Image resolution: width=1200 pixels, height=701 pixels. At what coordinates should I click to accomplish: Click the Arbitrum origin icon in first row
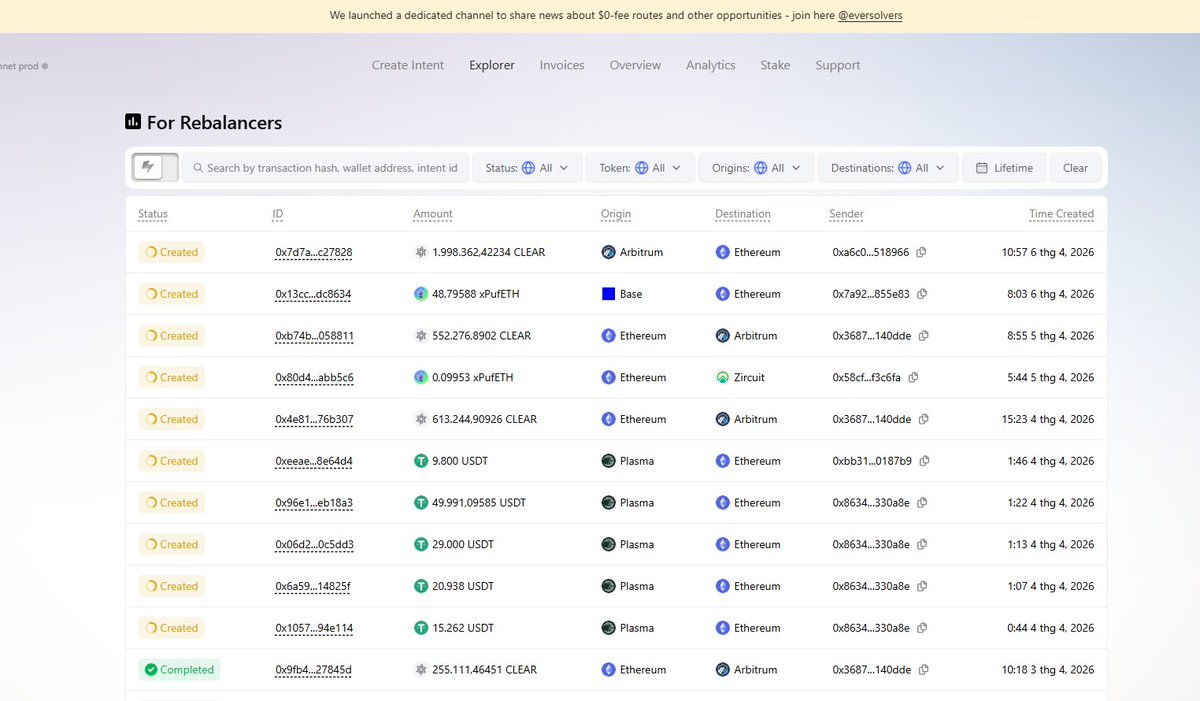608,253
